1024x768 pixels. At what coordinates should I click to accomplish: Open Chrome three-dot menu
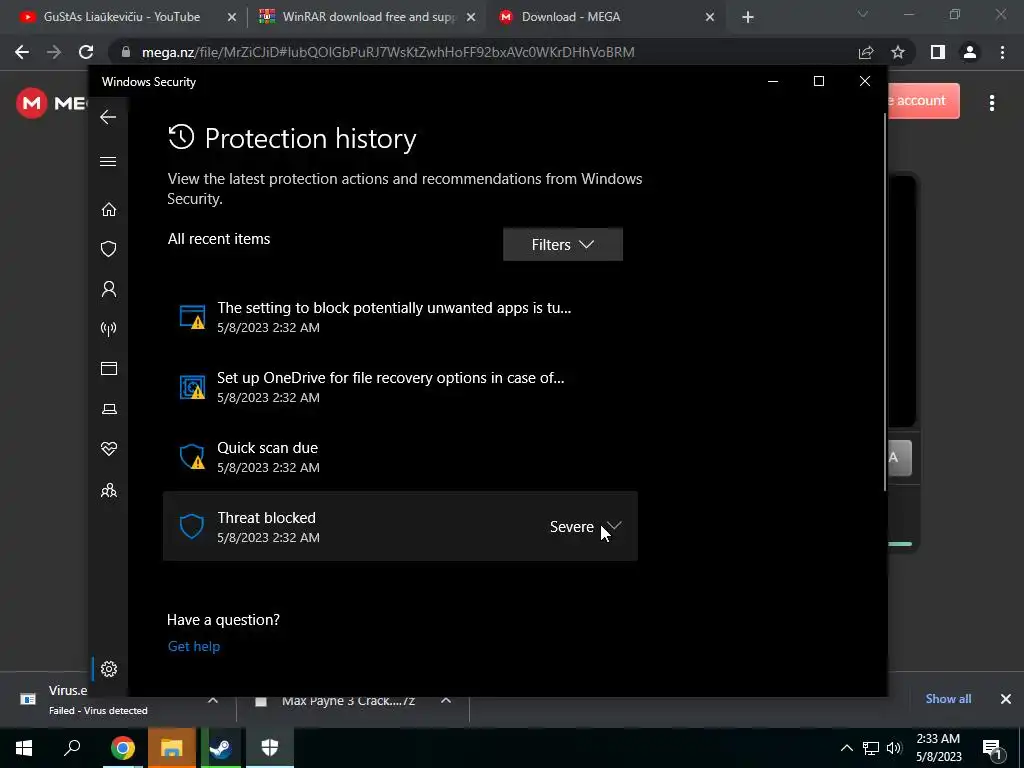coord(1002,52)
